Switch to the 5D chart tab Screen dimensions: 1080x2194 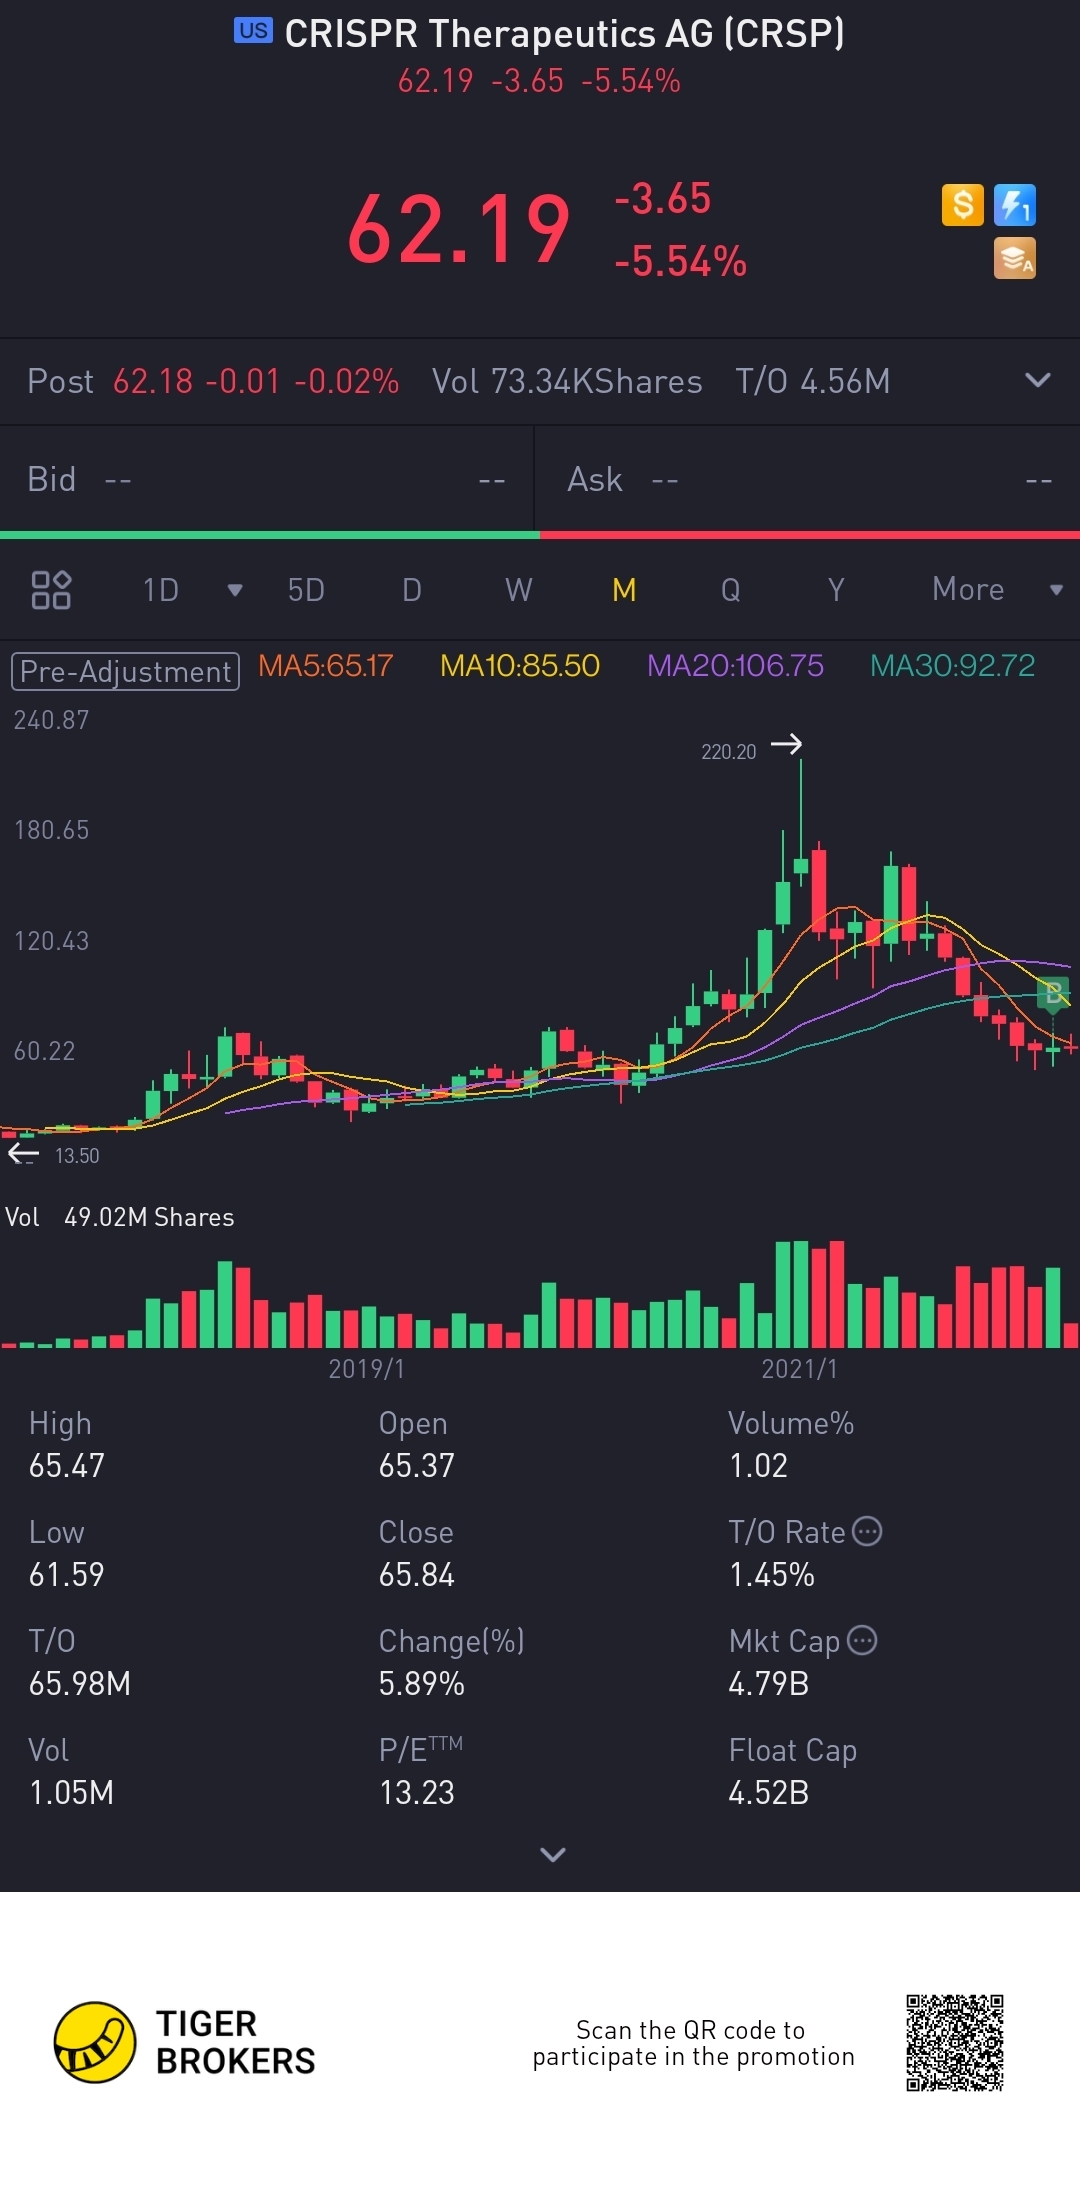tap(306, 590)
